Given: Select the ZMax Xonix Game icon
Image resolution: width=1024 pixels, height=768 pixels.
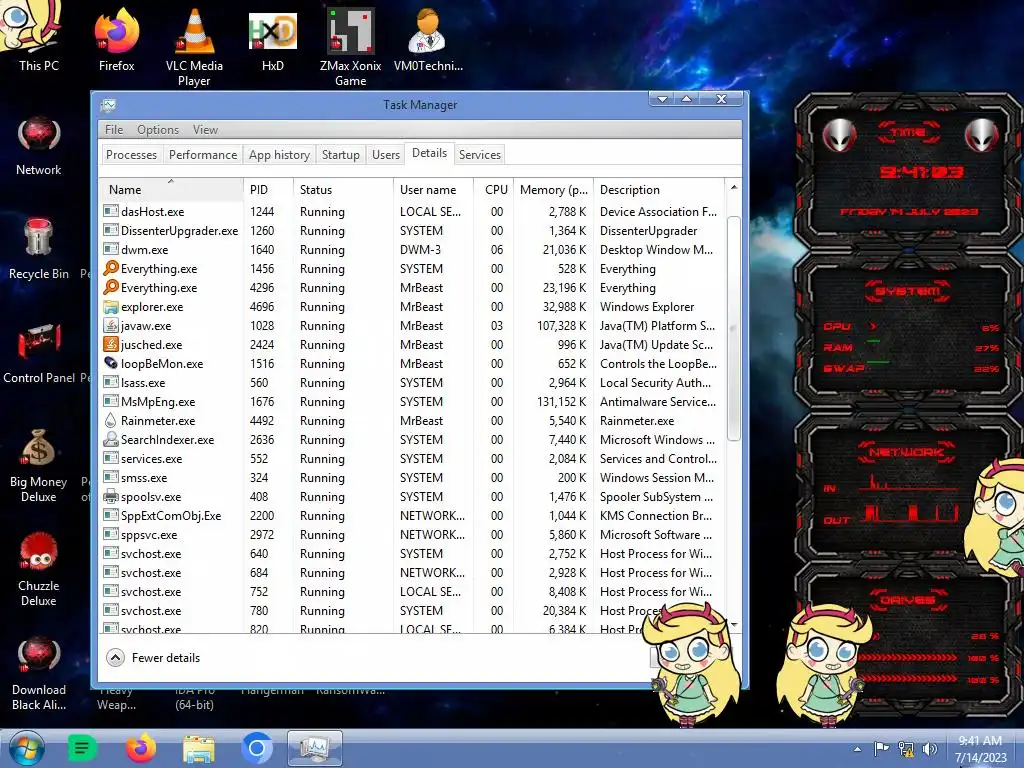Looking at the screenshot, I should [x=351, y=47].
